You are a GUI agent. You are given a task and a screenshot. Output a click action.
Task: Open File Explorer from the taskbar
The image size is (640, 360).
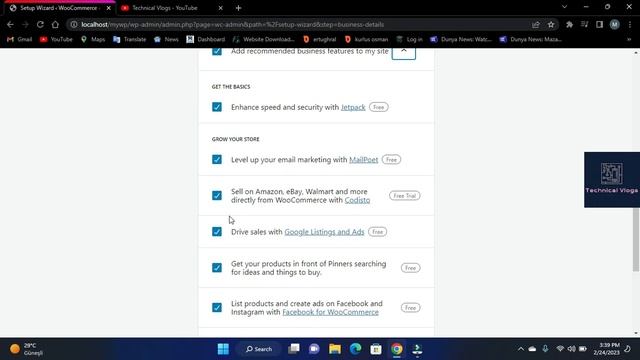point(335,349)
